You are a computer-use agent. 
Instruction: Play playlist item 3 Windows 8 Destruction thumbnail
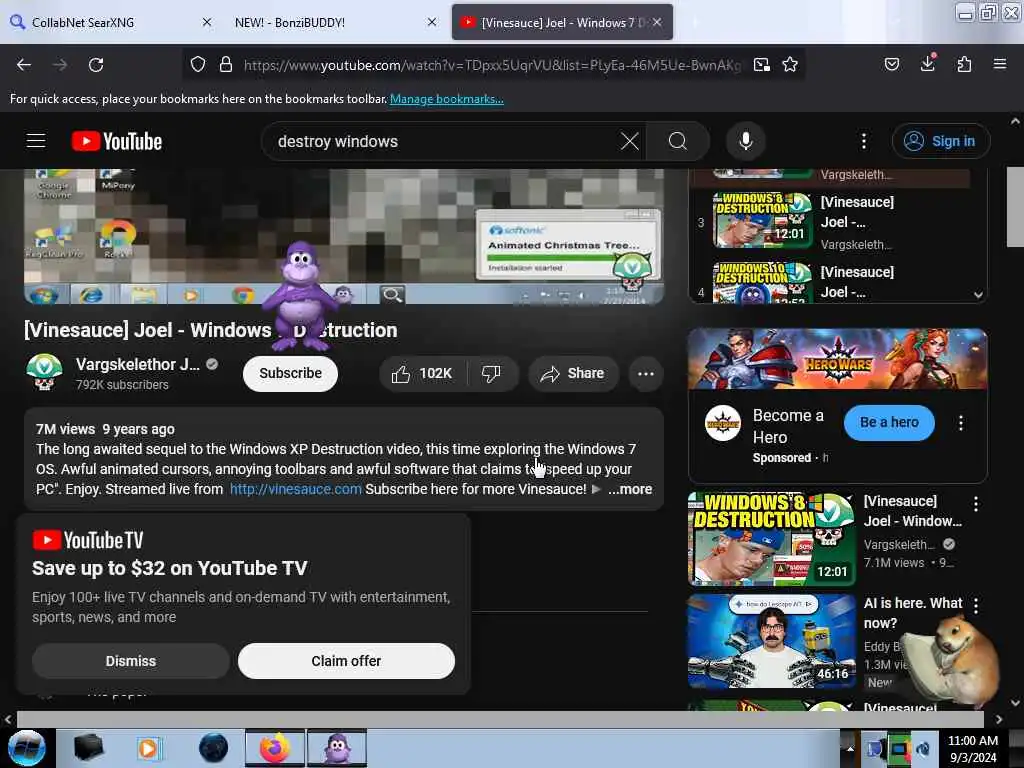coord(762,219)
